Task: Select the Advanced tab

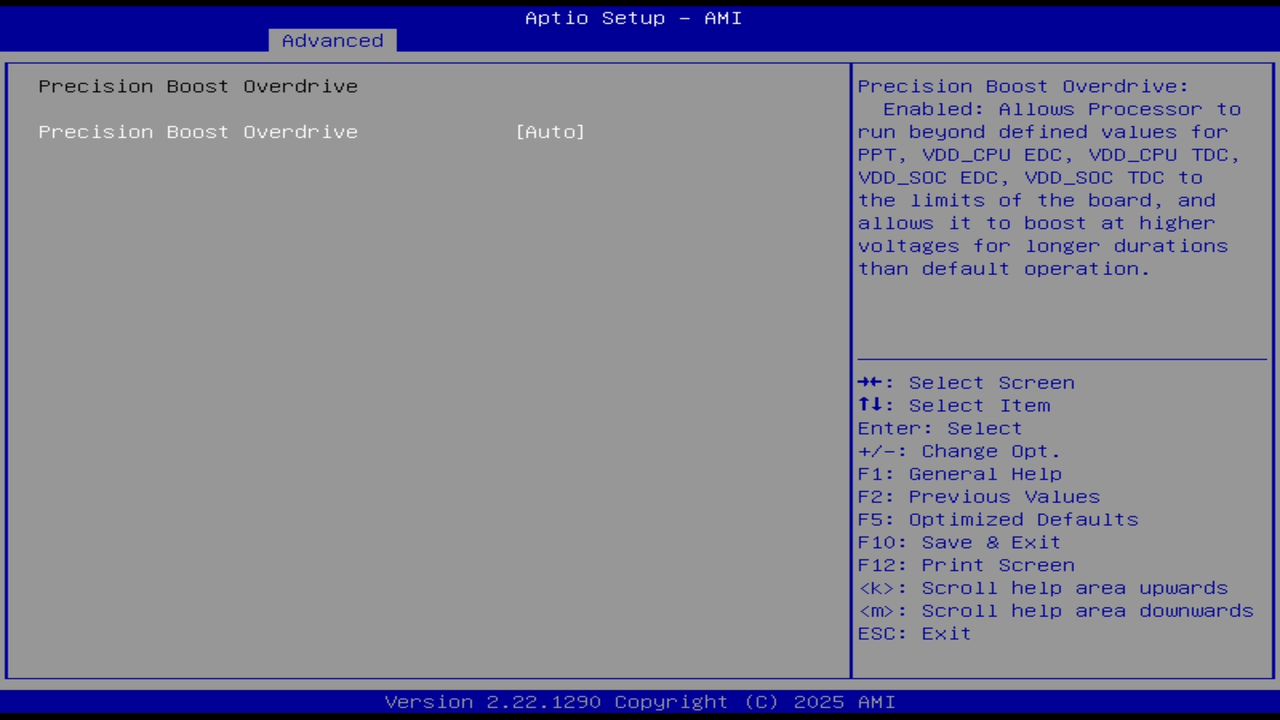Action: click(331, 40)
